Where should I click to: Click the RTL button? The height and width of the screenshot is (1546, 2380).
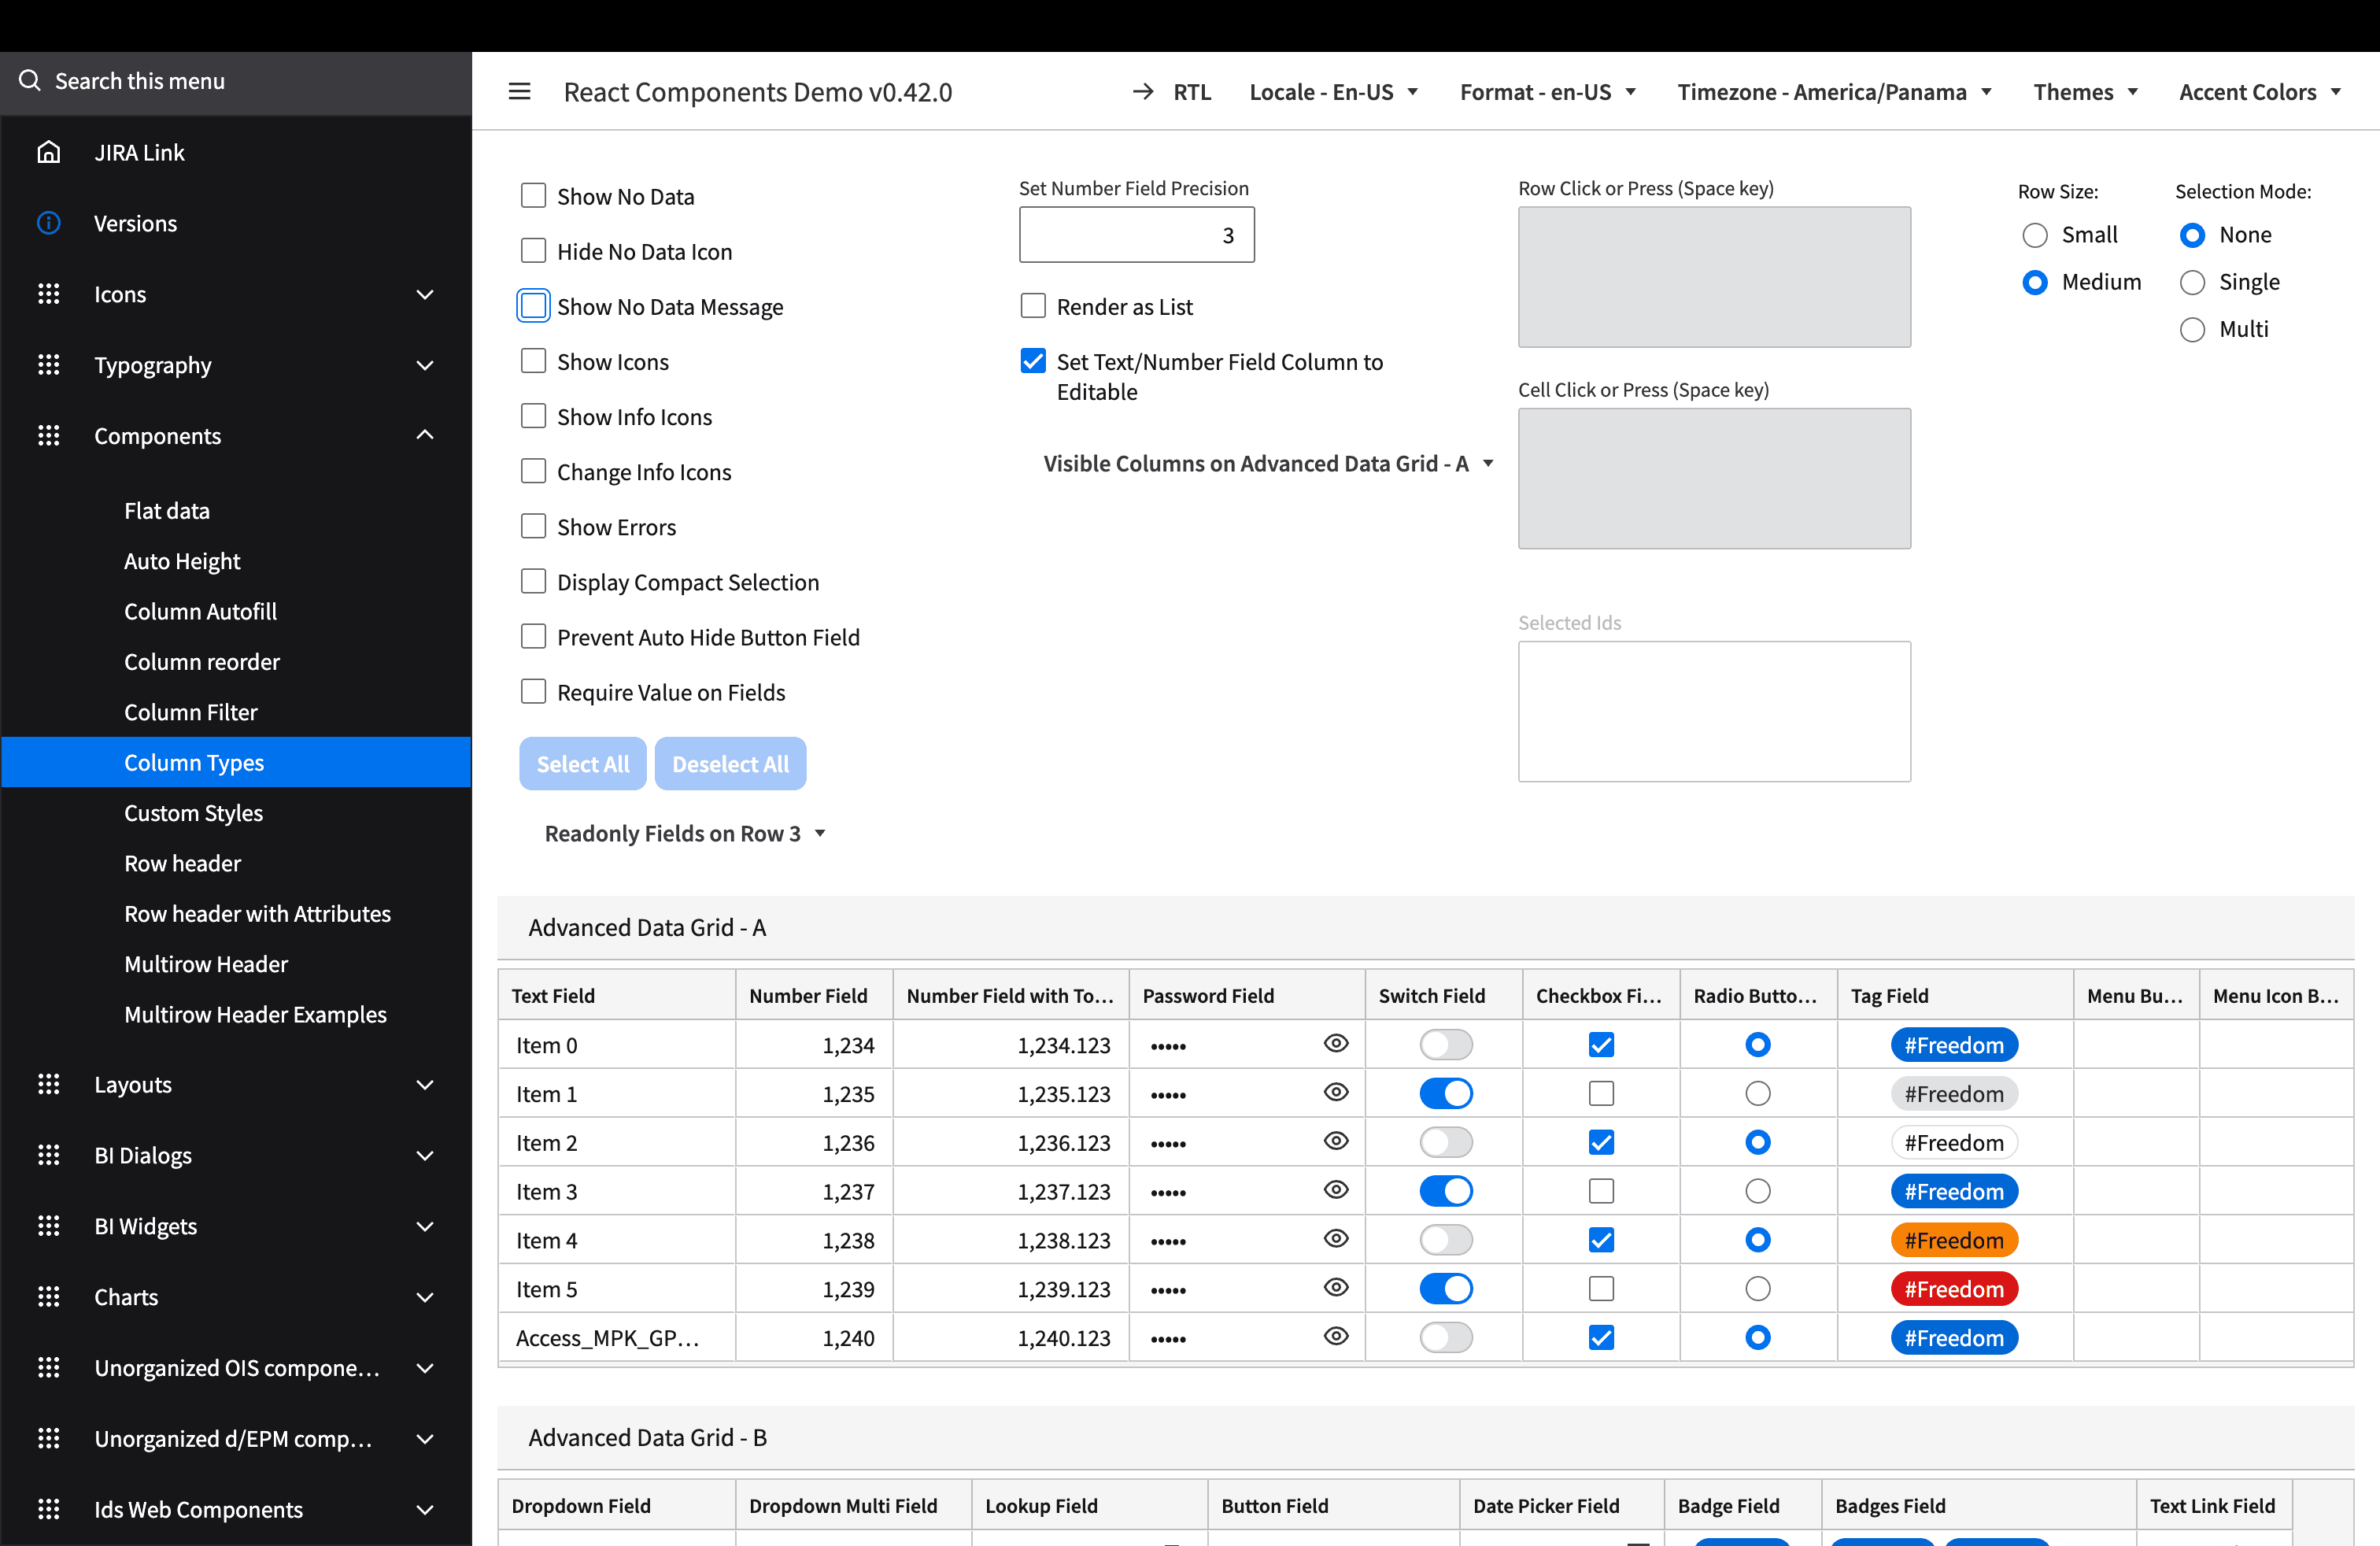[x=1172, y=92]
